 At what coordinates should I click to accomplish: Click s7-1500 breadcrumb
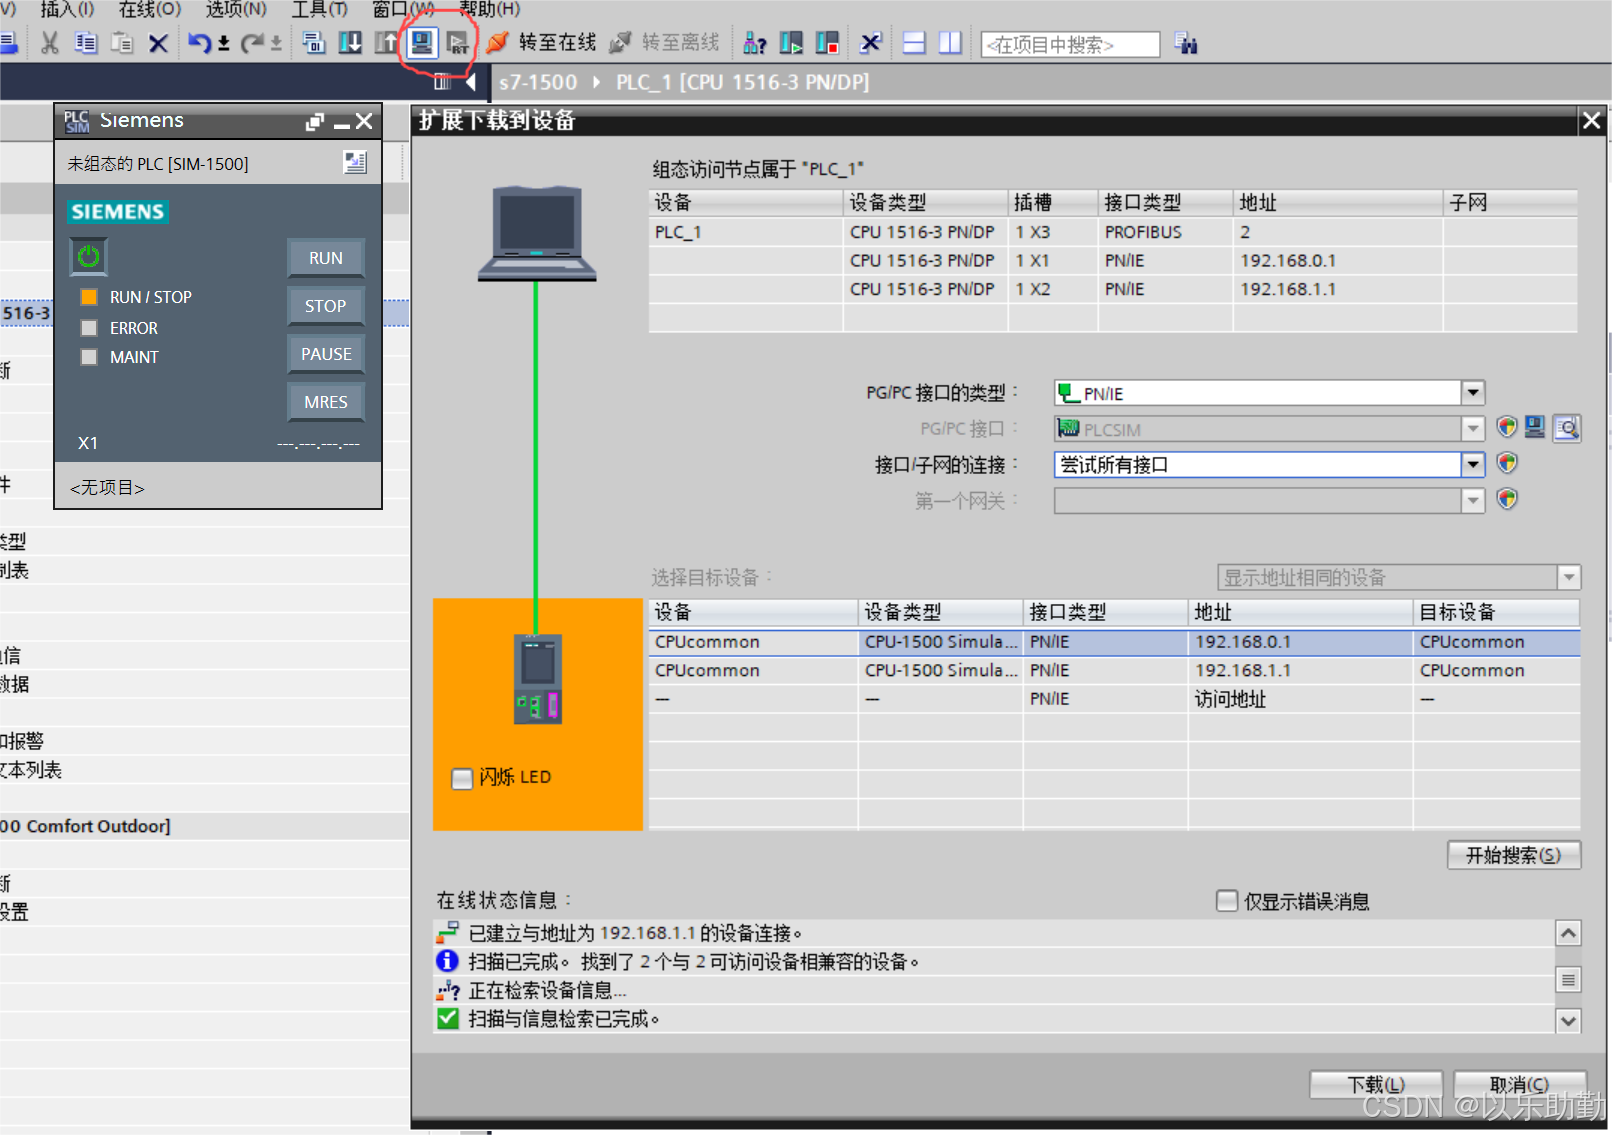click(538, 82)
